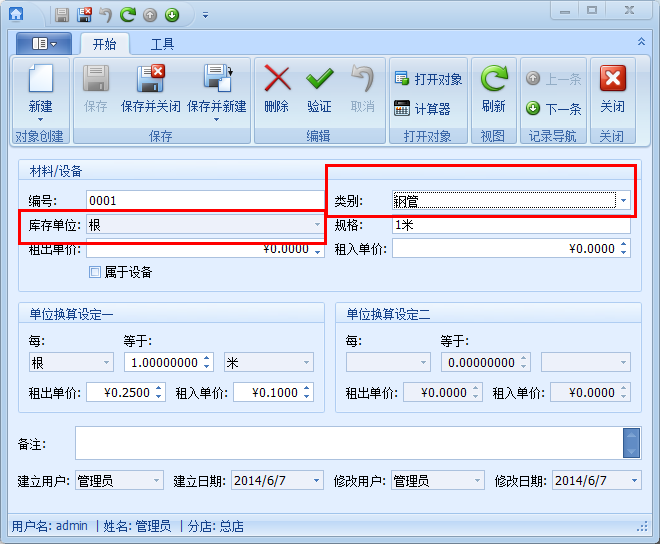
Task: Check the 属于设备 checkbox
Action: (x=95, y=272)
